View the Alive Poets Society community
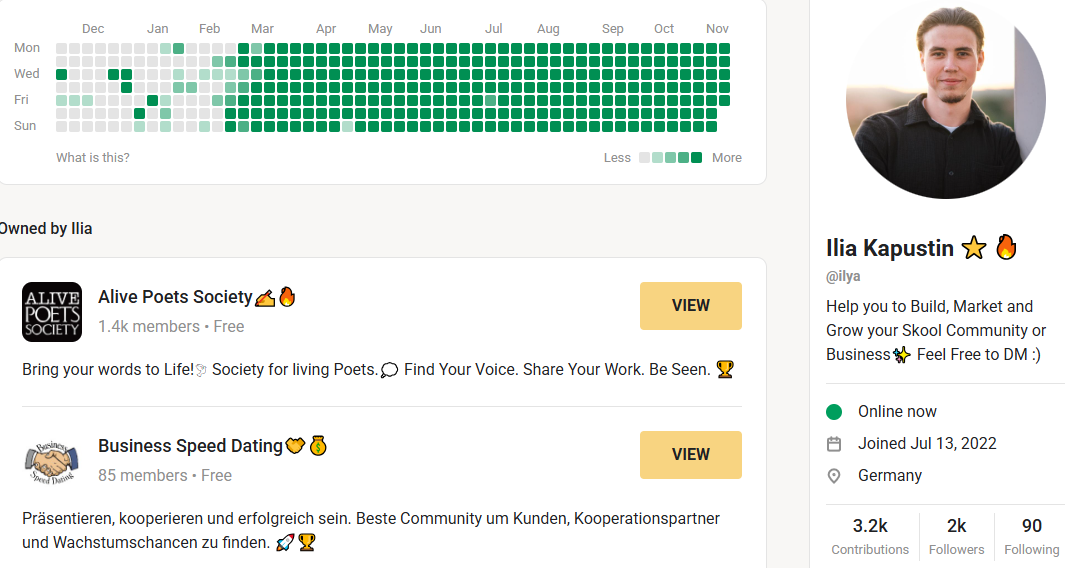Image resolution: width=1078 pixels, height=568 pixels. [690, 306]
